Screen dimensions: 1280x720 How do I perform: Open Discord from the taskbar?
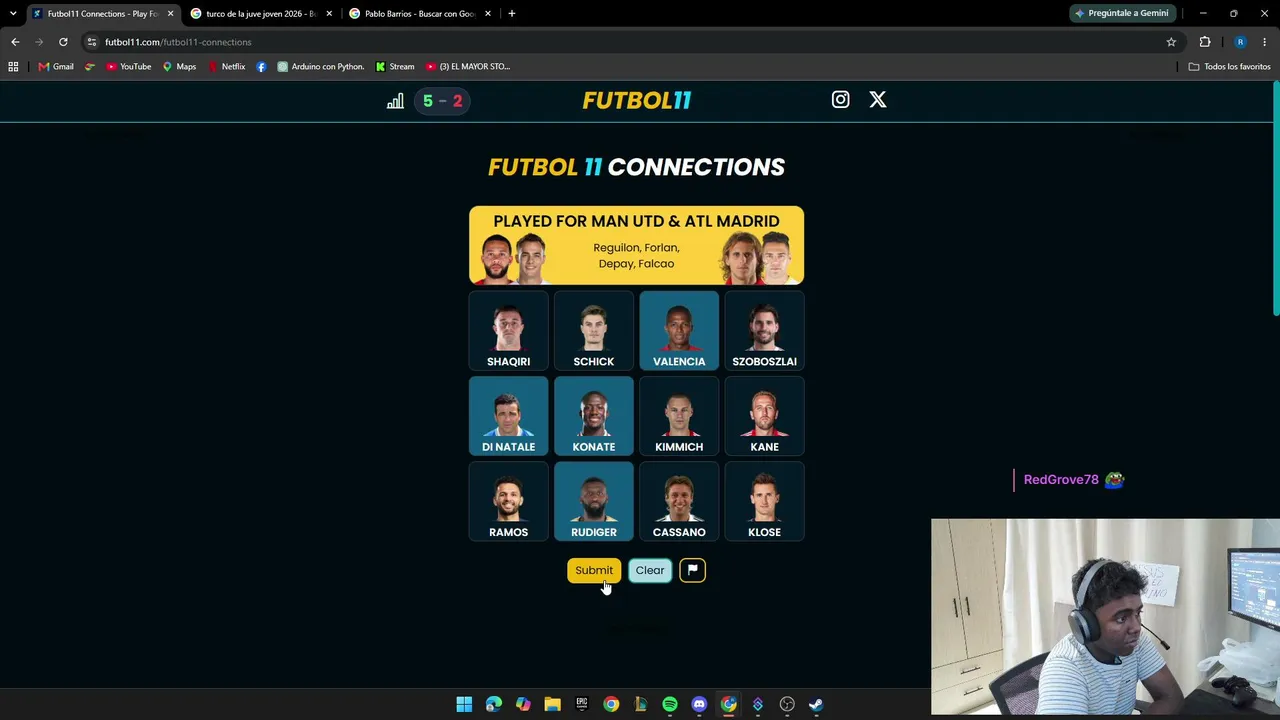699,705
